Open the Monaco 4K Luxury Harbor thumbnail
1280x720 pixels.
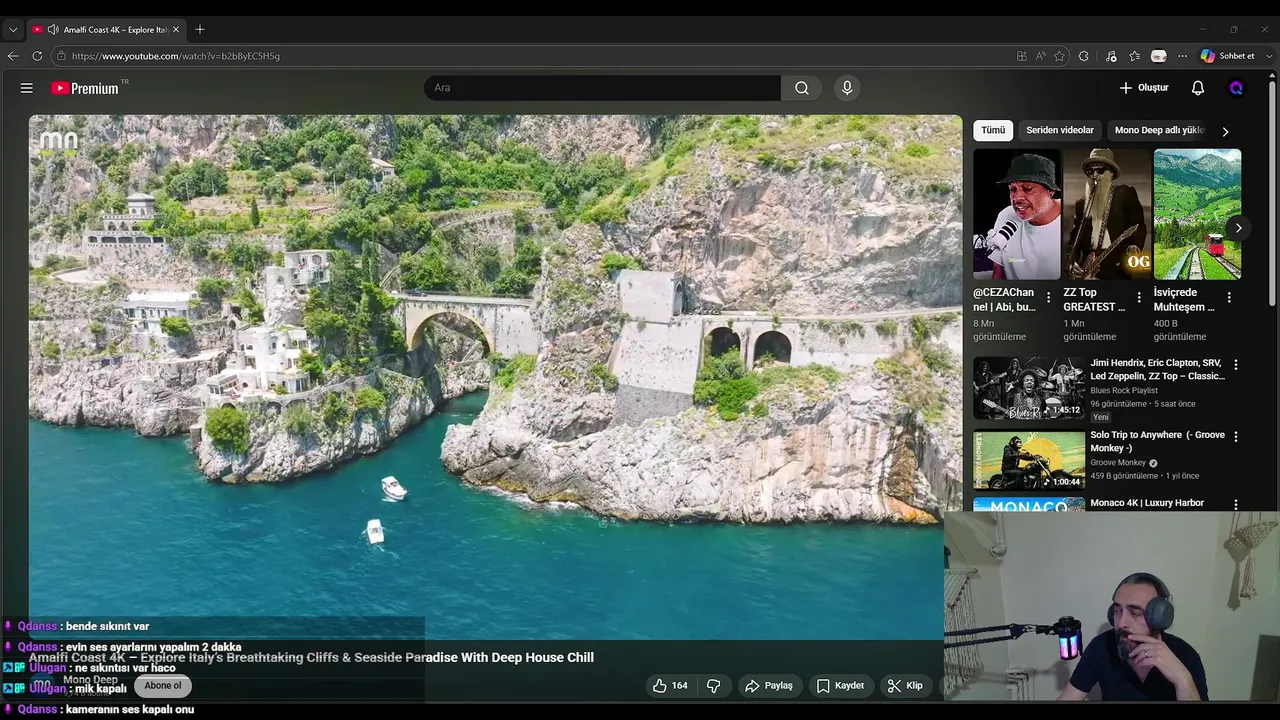(x=1029, y=504)
